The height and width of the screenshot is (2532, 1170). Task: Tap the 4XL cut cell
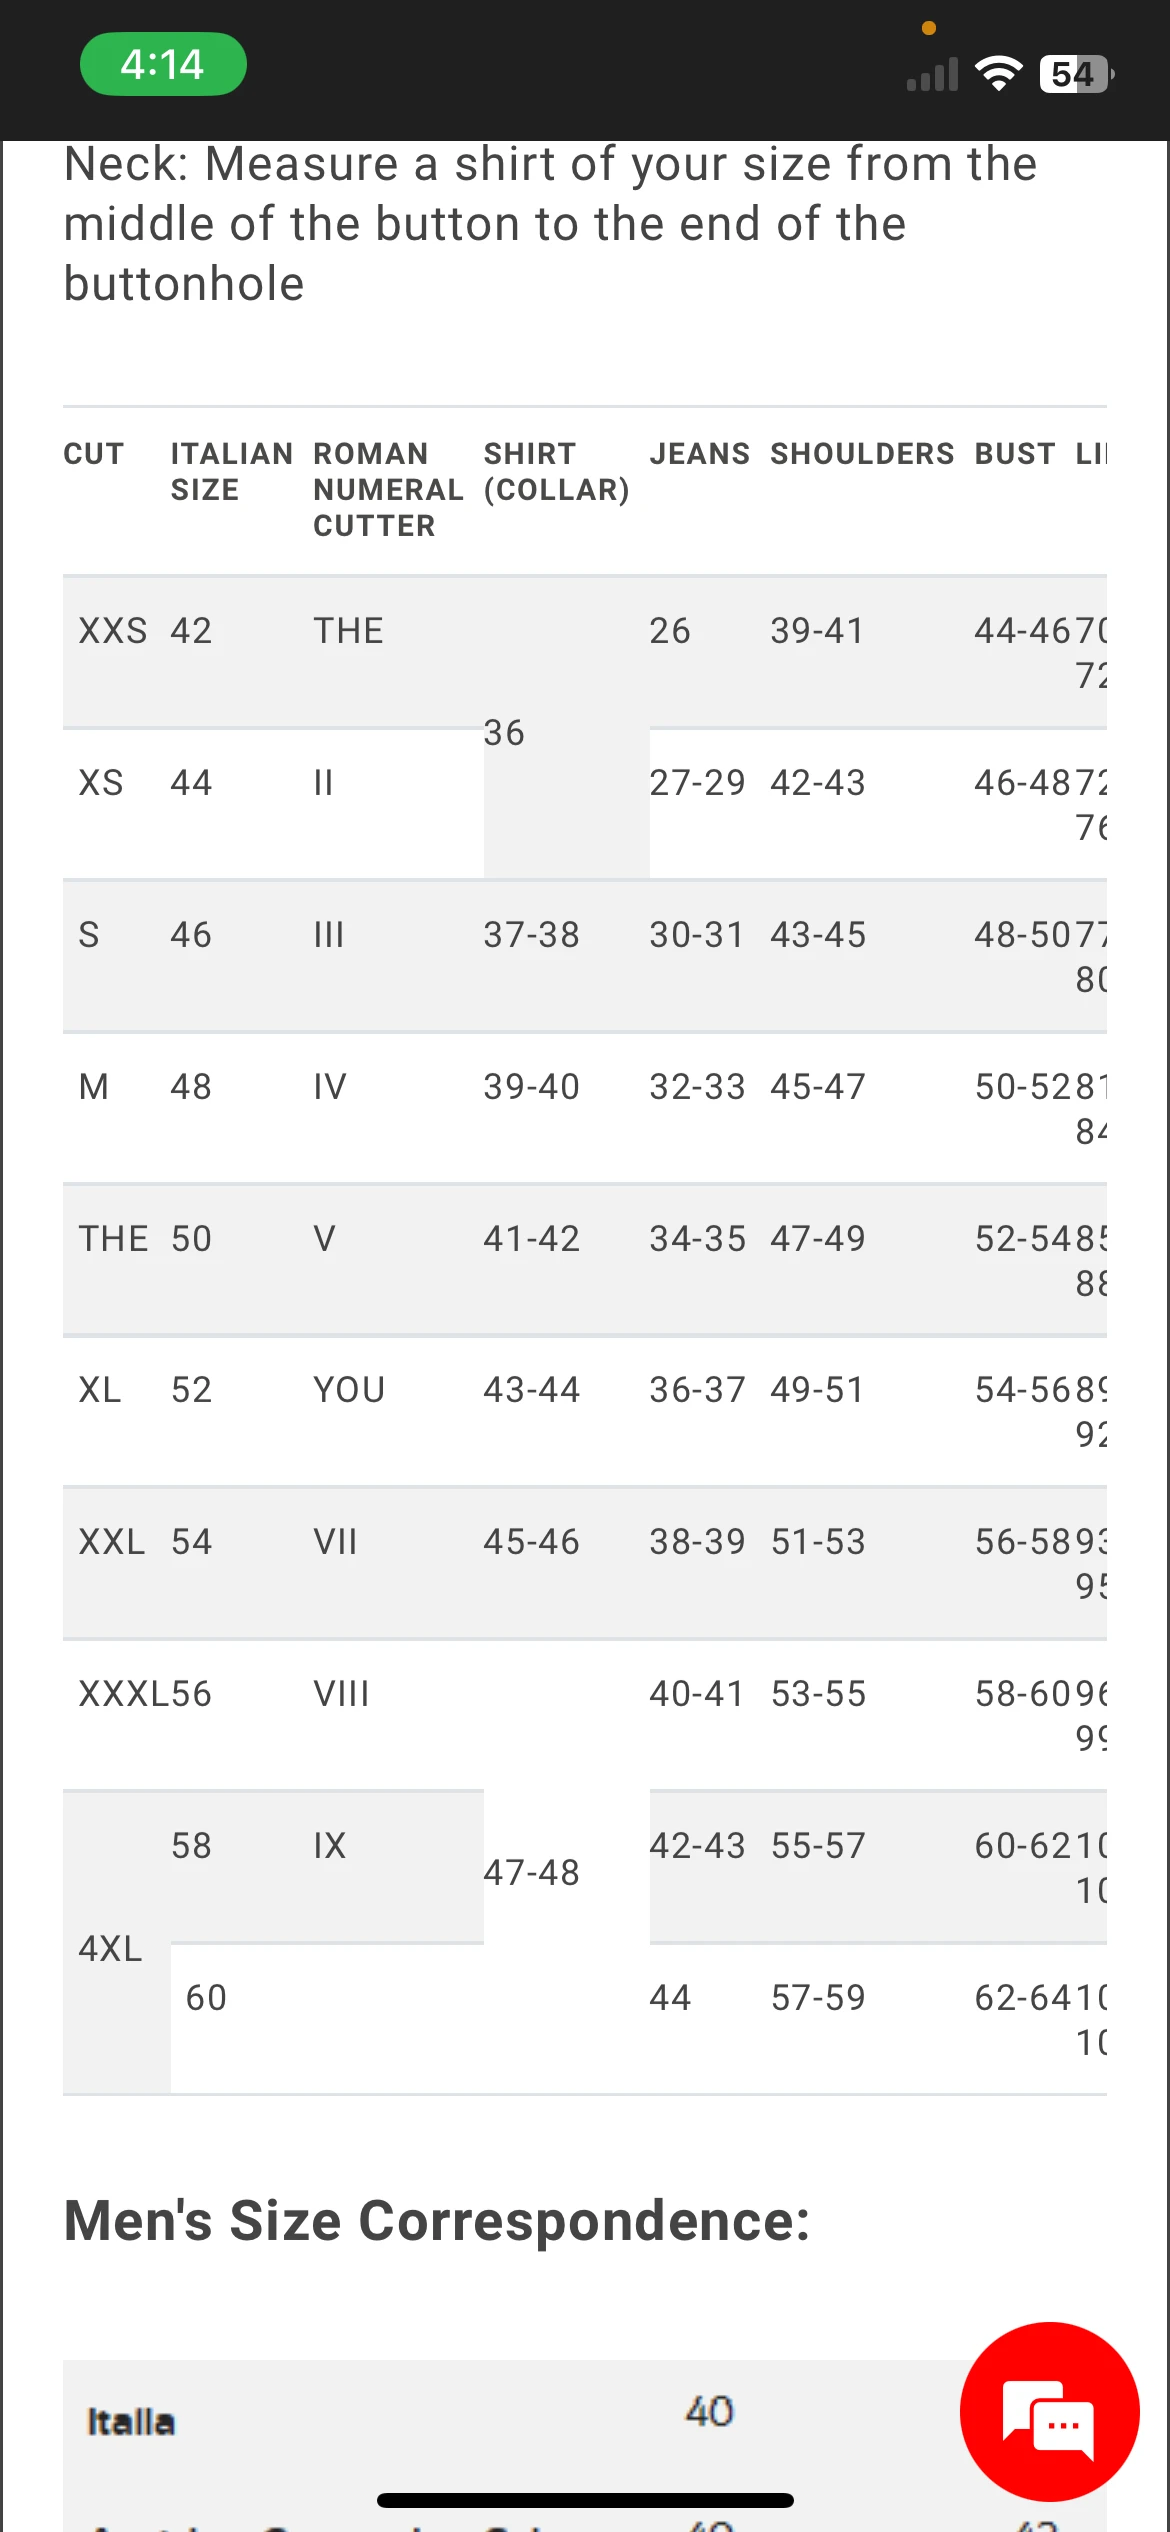[110, 1948]
